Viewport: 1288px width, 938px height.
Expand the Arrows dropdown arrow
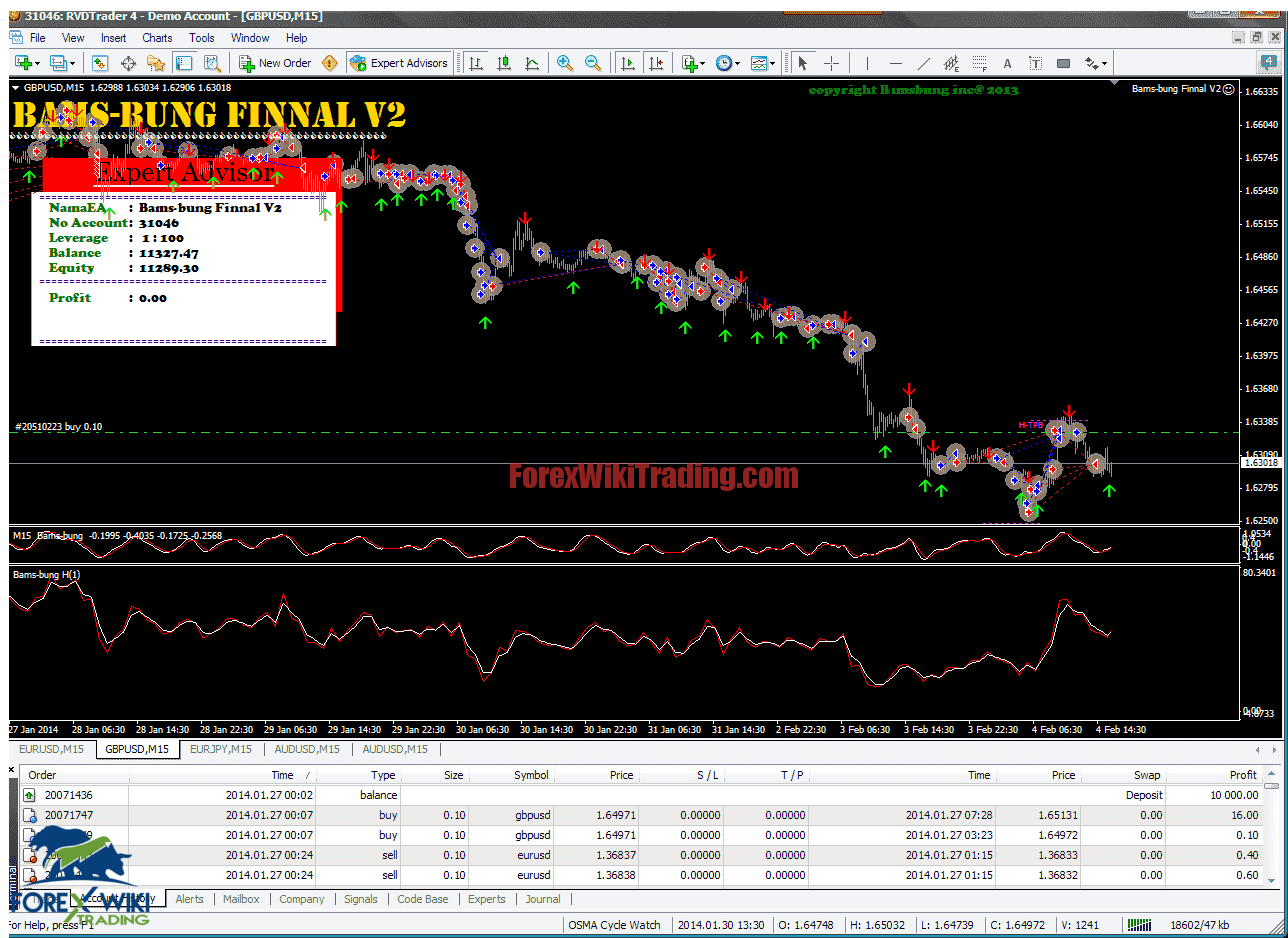1104,63
